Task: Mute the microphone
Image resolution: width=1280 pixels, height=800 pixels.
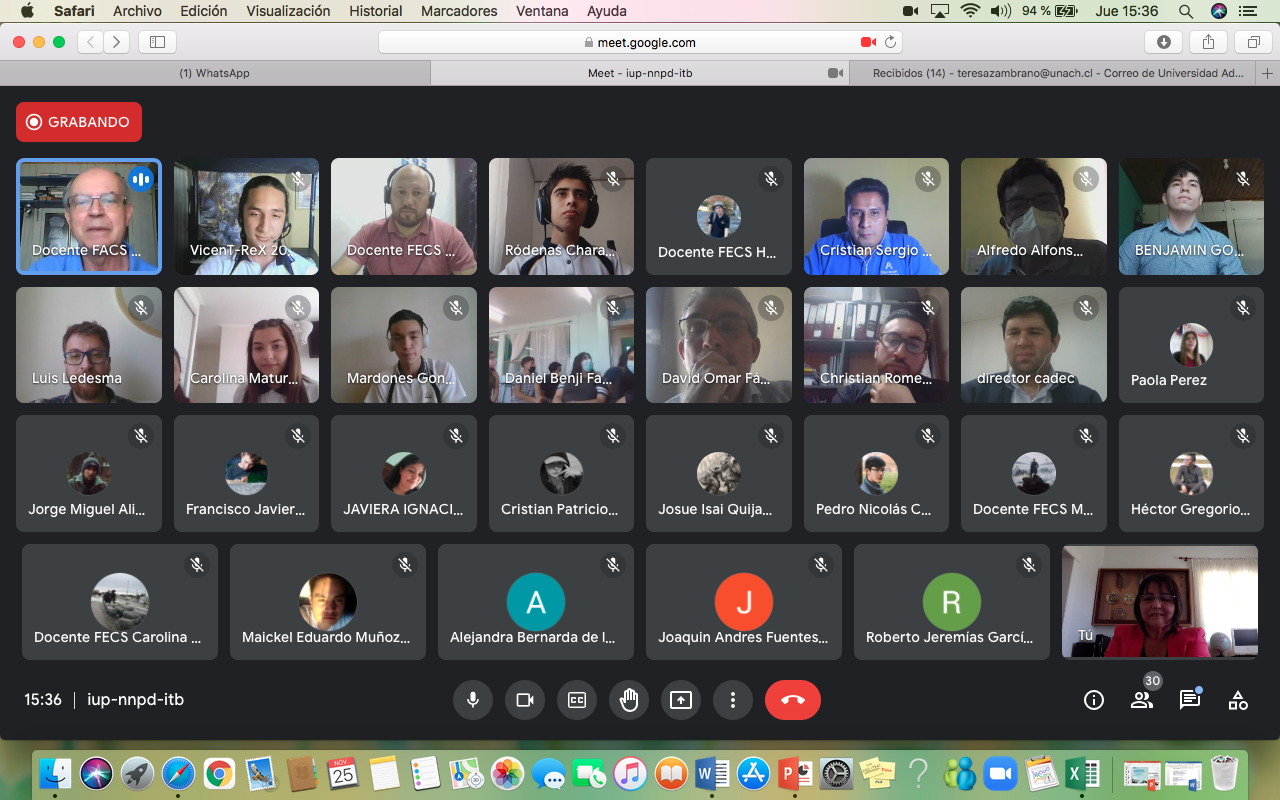Action: coord(472,700)
